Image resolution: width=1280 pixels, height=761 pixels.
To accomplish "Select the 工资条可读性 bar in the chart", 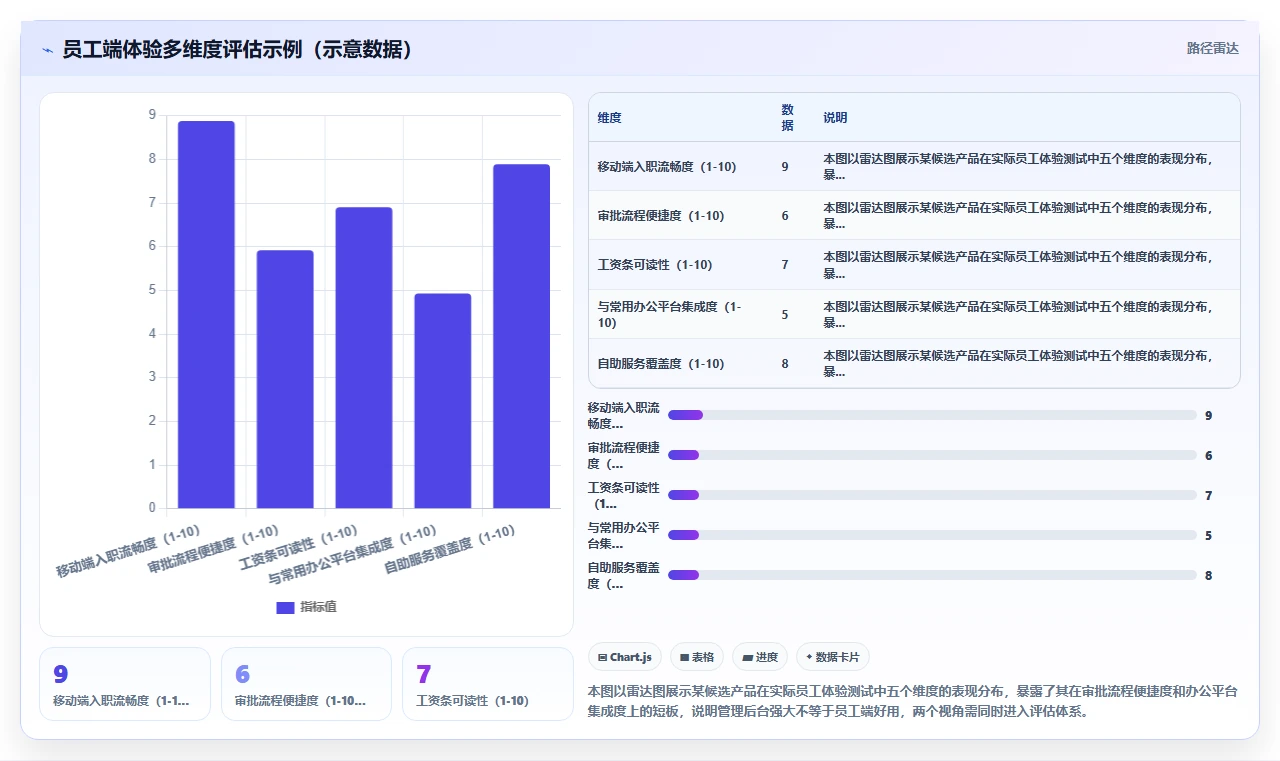I will pos(364,357).
